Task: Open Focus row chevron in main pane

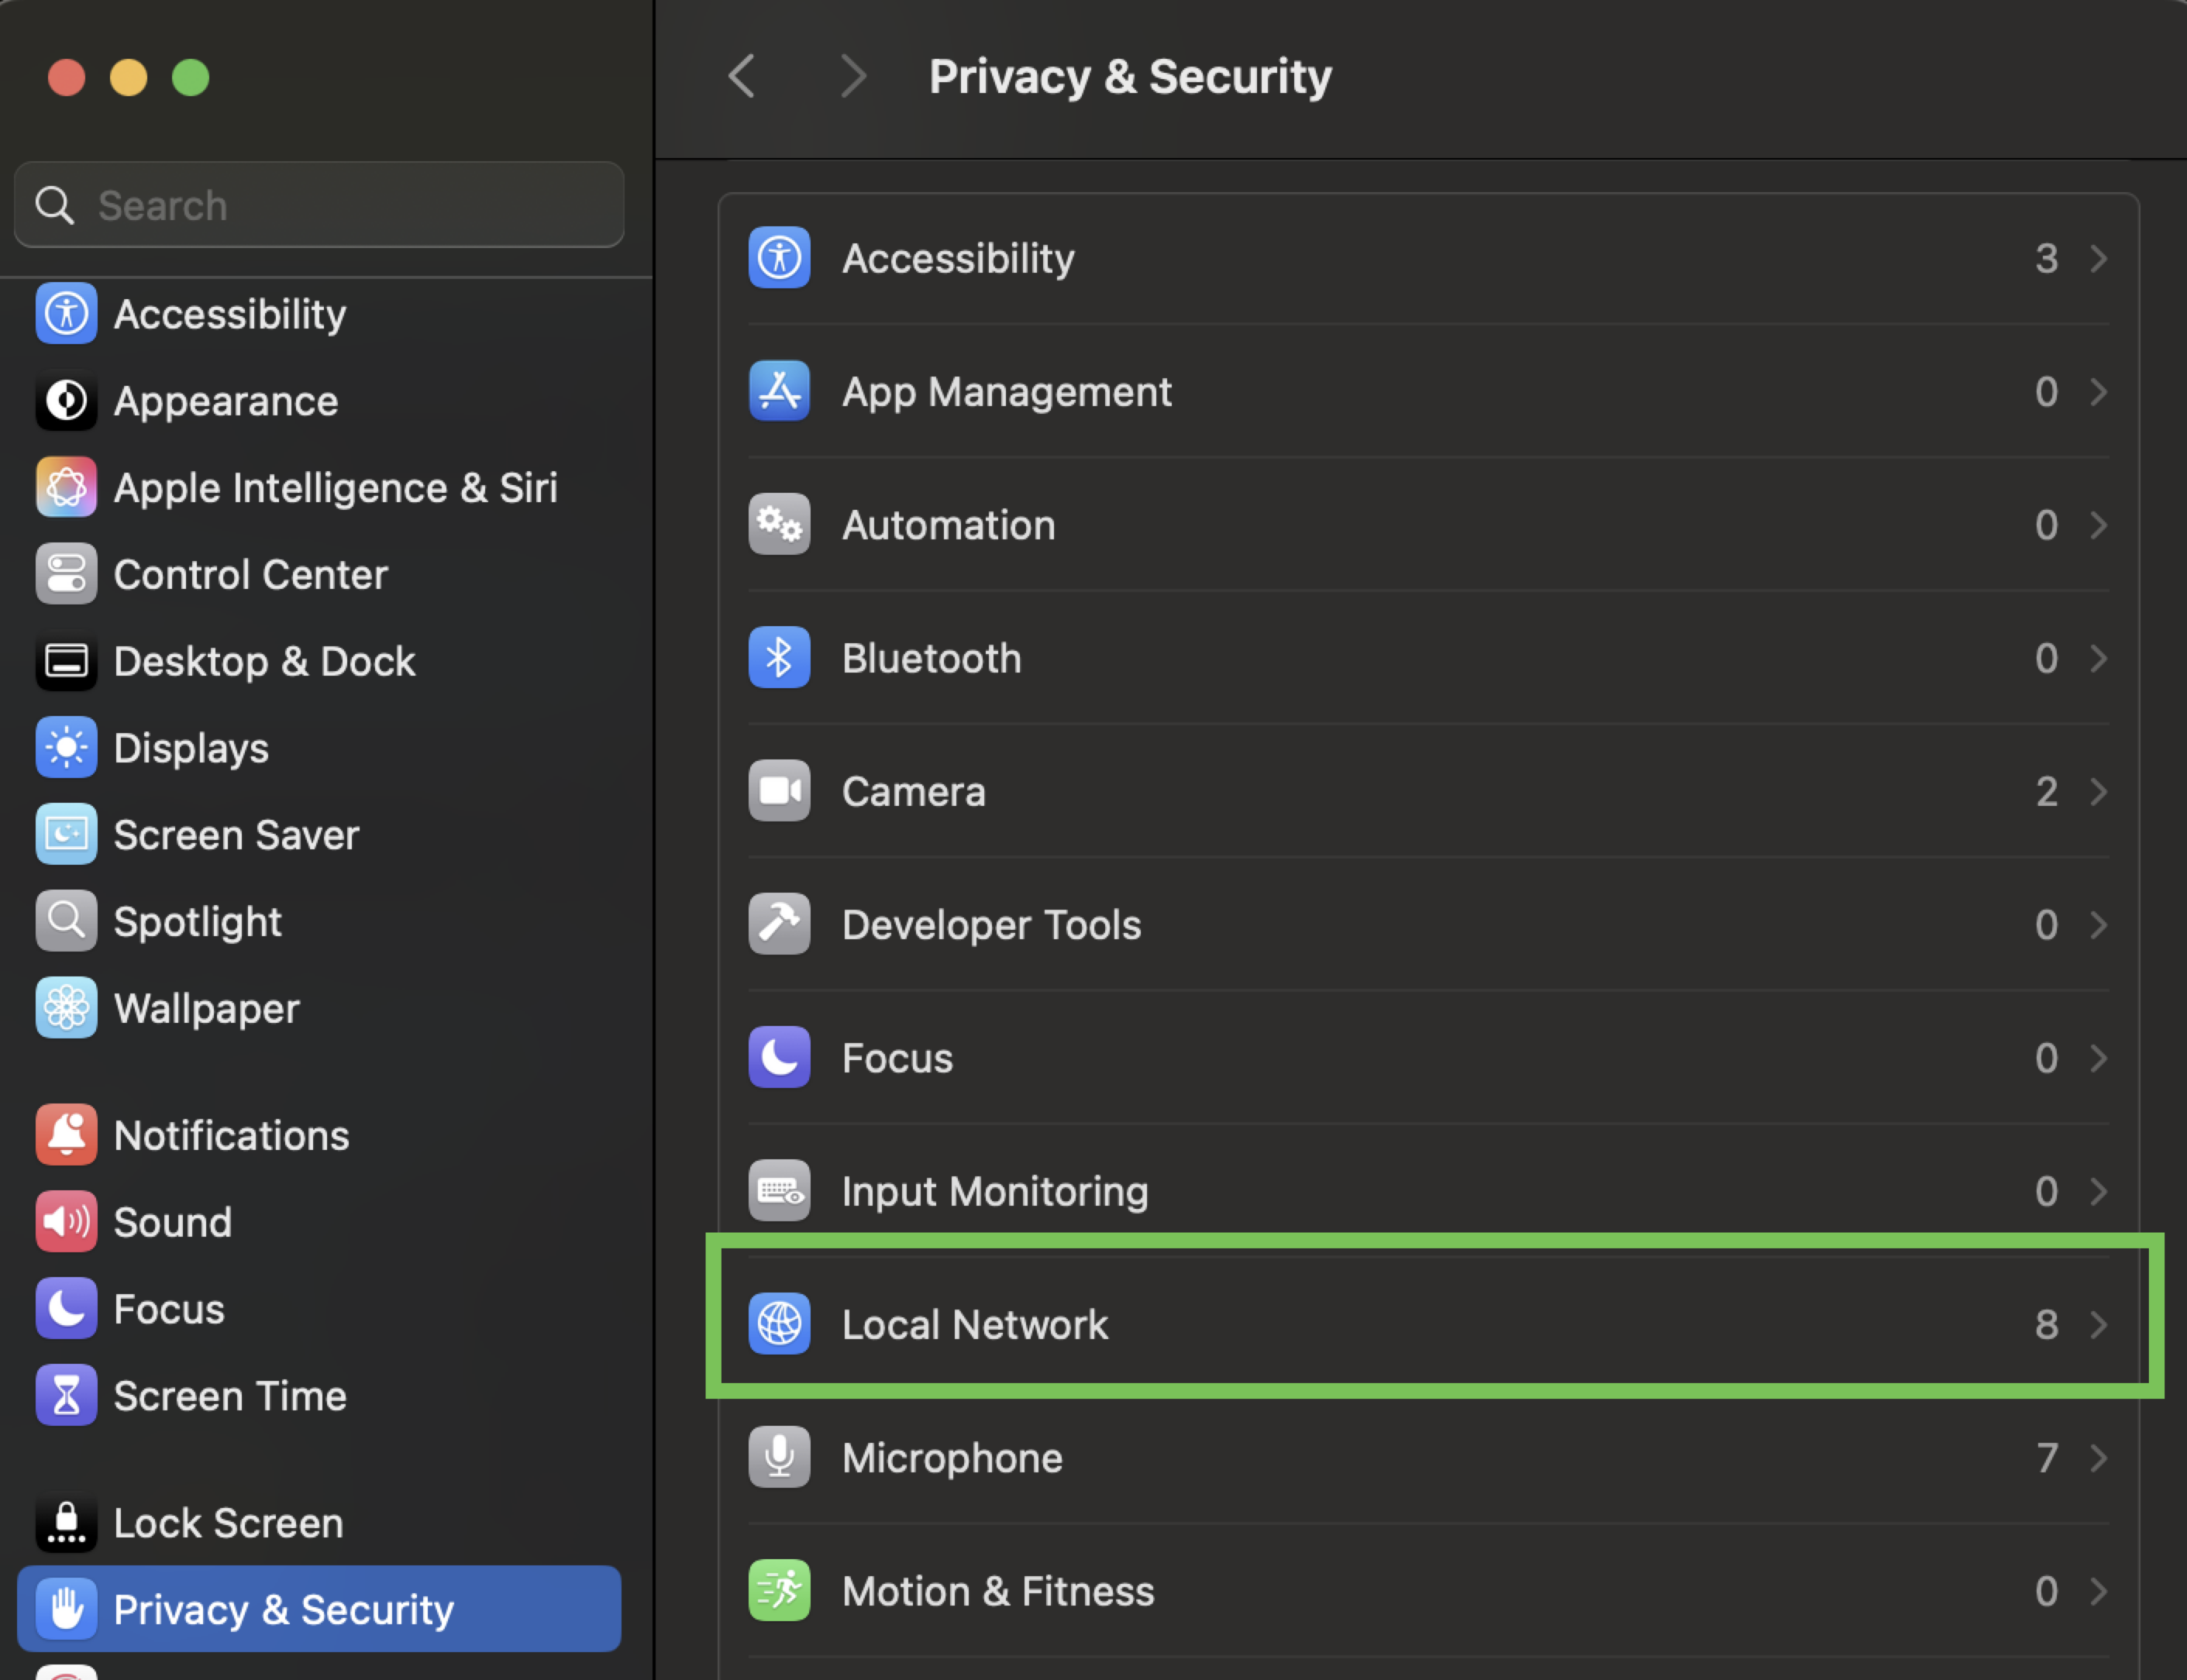Action: (x=2099, y=1058)
